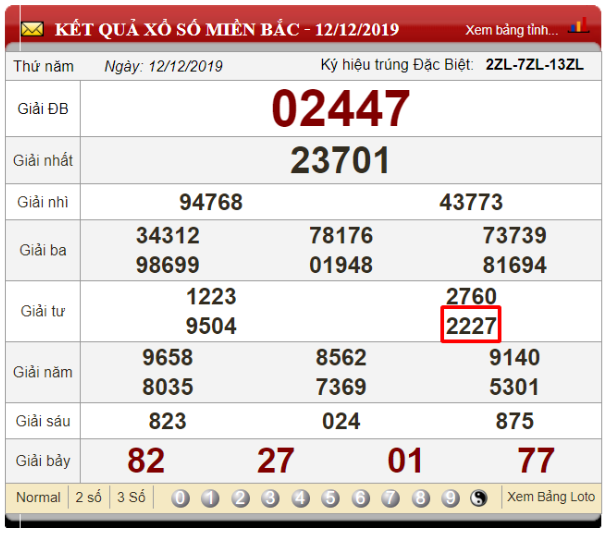This screenshot has height=535, width=615.
Task: Click the bar chart statistics icon
Action: tap(578, 26)
